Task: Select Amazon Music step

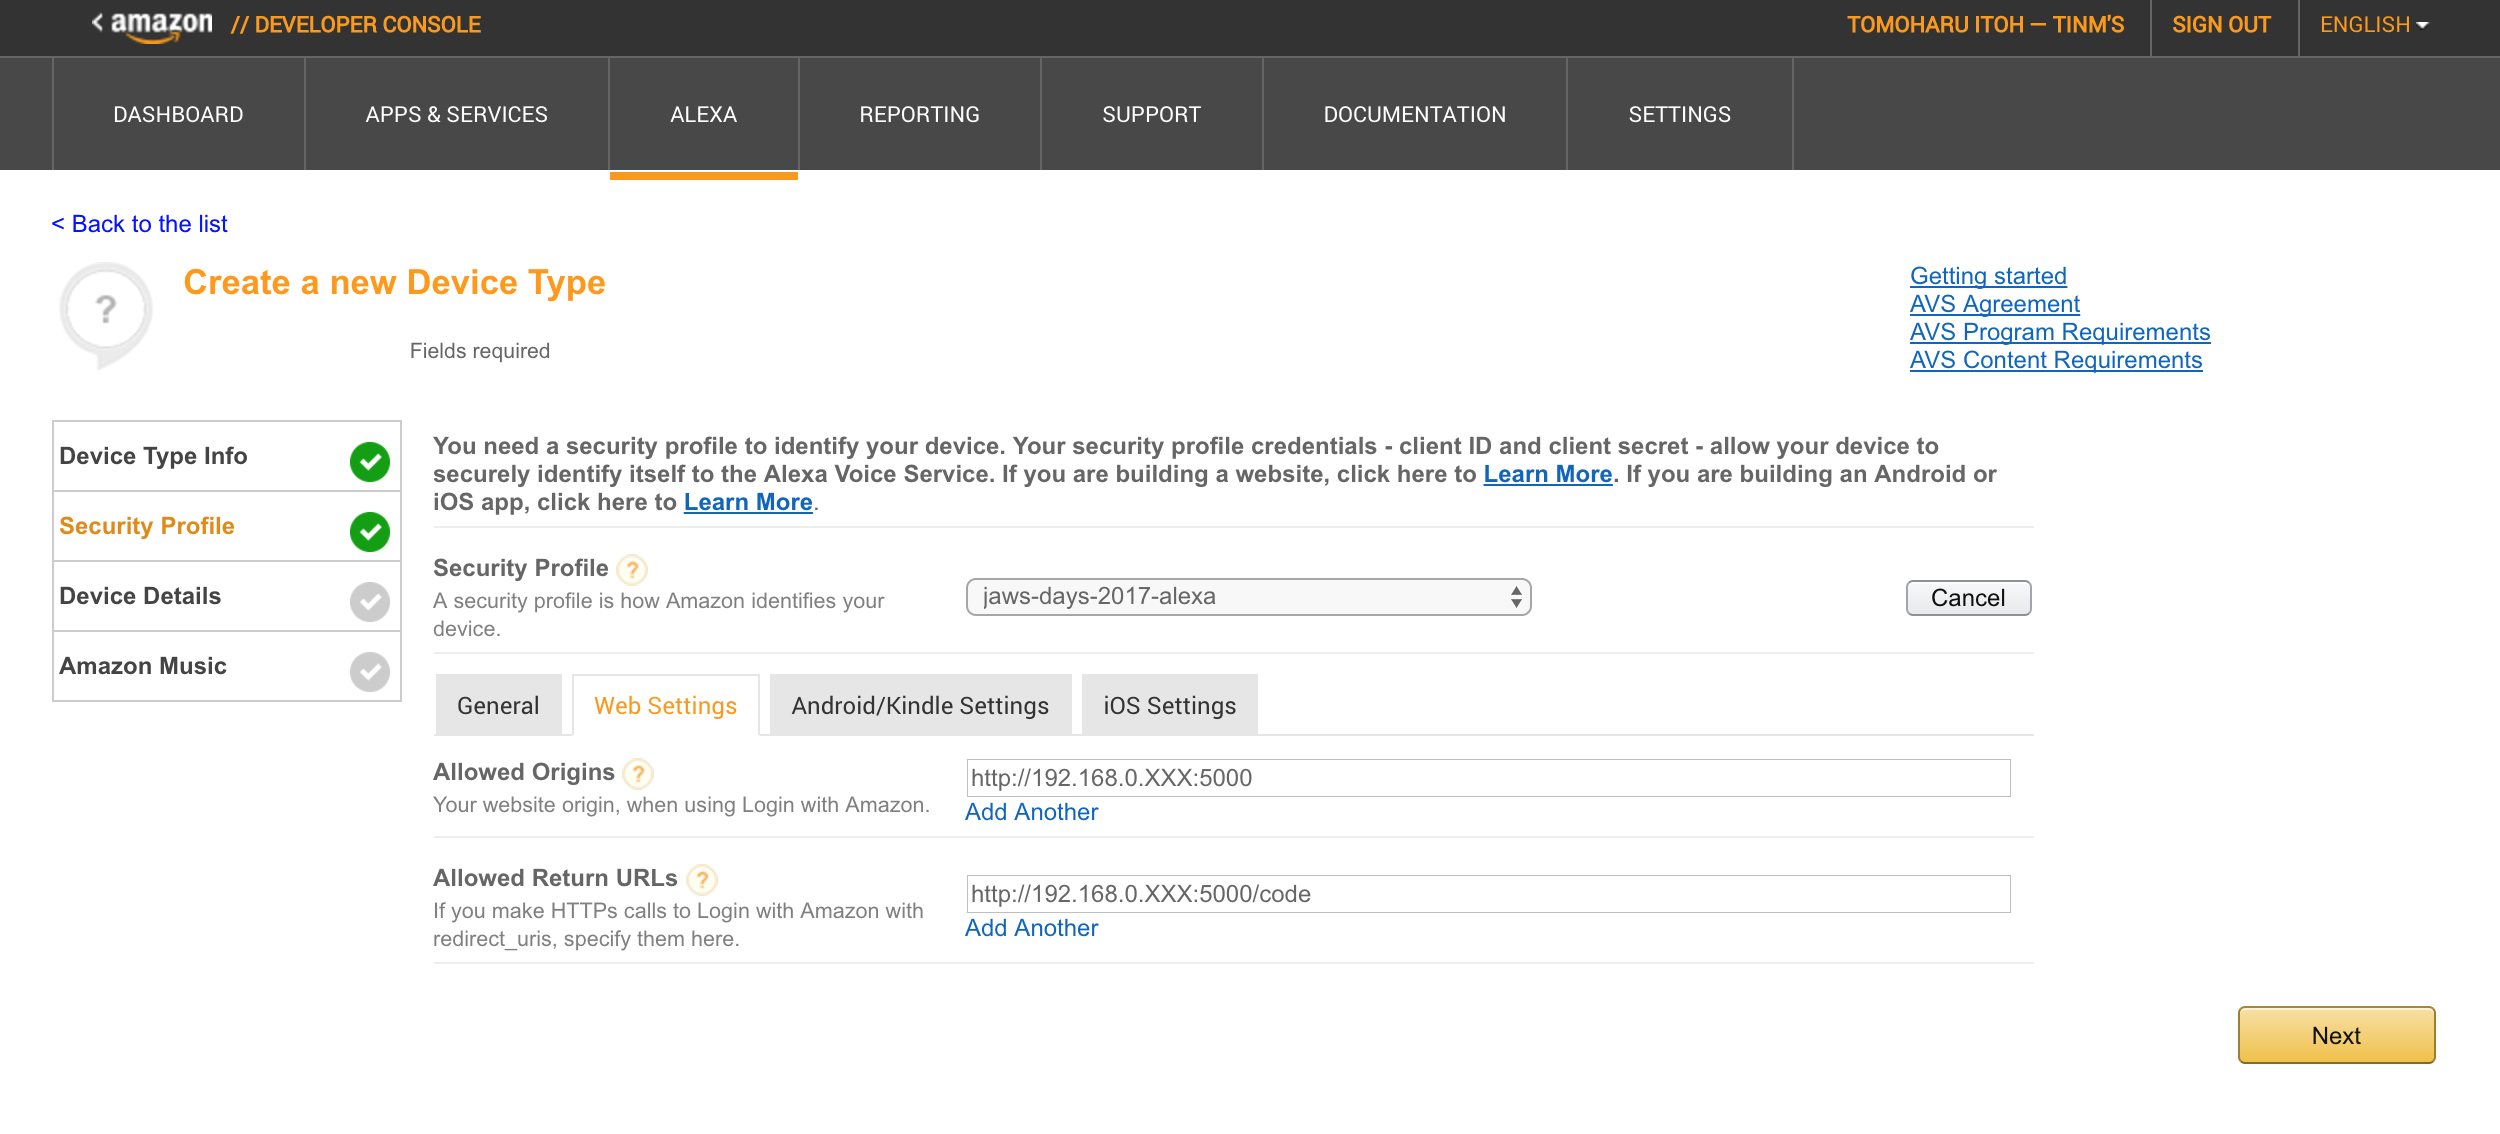Action: (227, 666)
